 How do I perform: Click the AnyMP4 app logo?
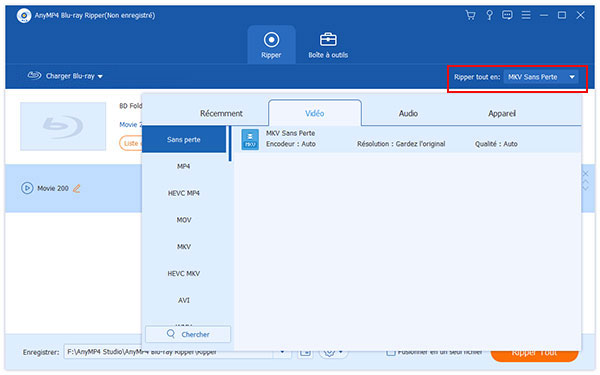[x=24, y=16]
